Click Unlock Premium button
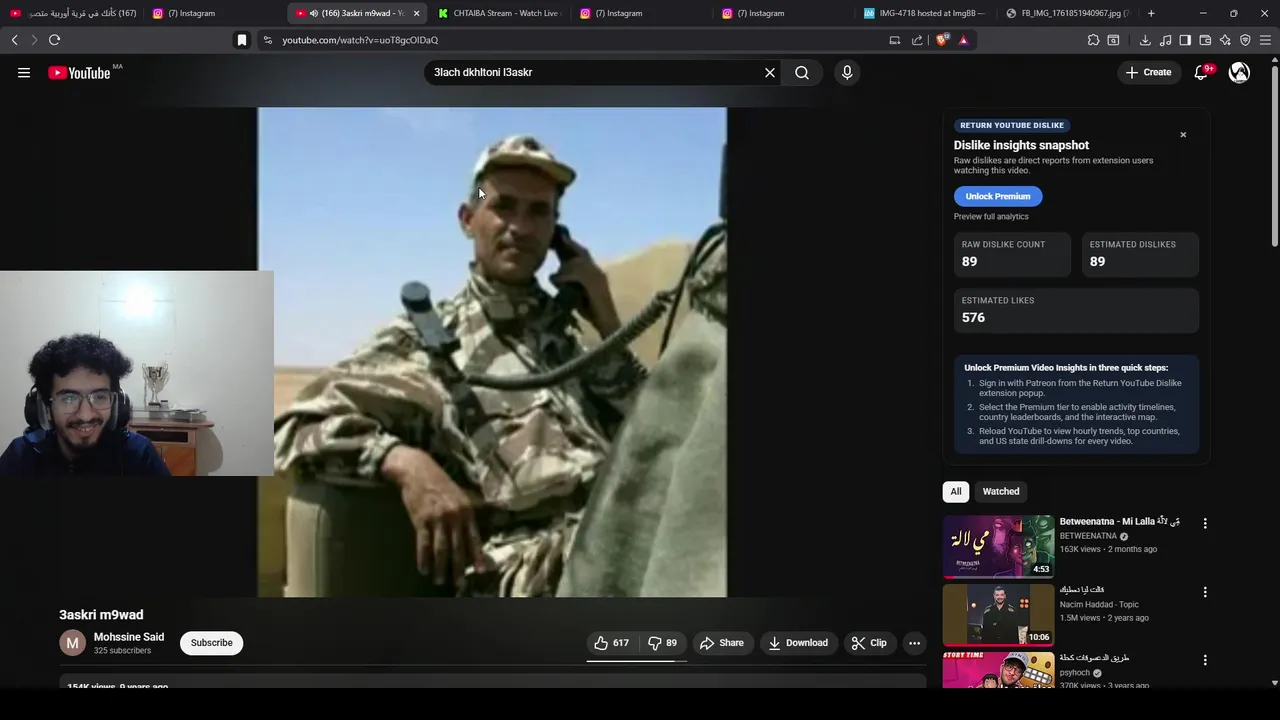This screenshot has height=720, width=1280. (x=998, y=196)
